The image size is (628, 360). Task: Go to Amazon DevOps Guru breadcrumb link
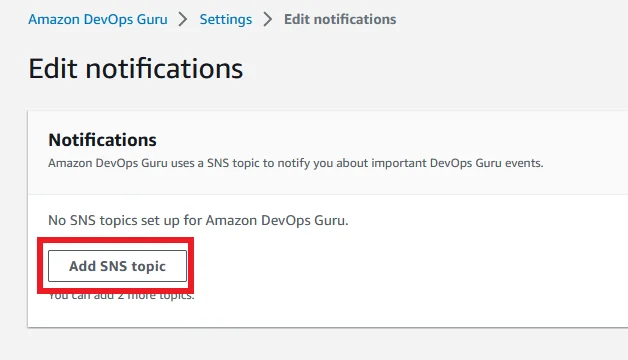click(98, 19)
